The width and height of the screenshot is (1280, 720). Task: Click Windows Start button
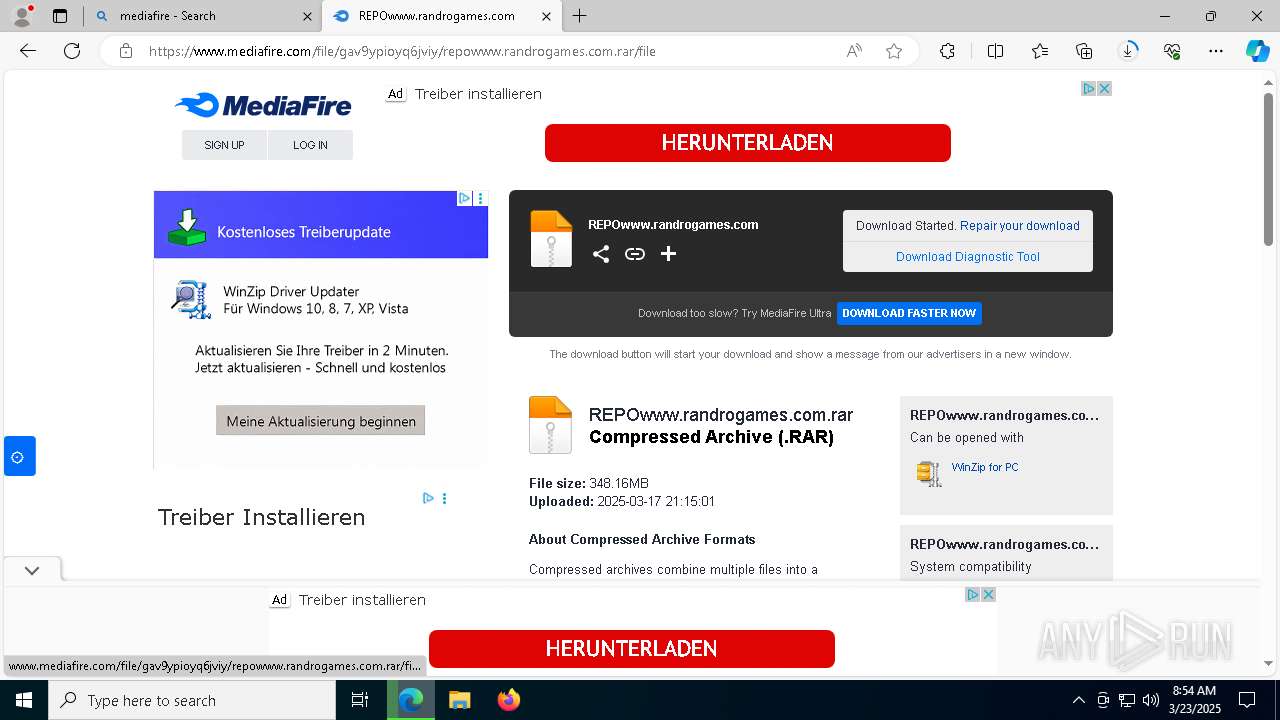click(24, 700)
